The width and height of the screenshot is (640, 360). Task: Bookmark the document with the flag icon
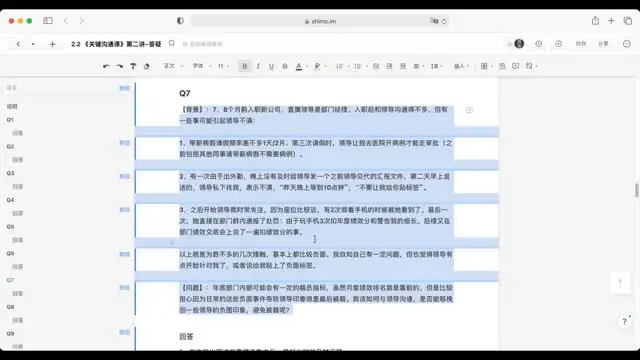[x=172, y=43]
